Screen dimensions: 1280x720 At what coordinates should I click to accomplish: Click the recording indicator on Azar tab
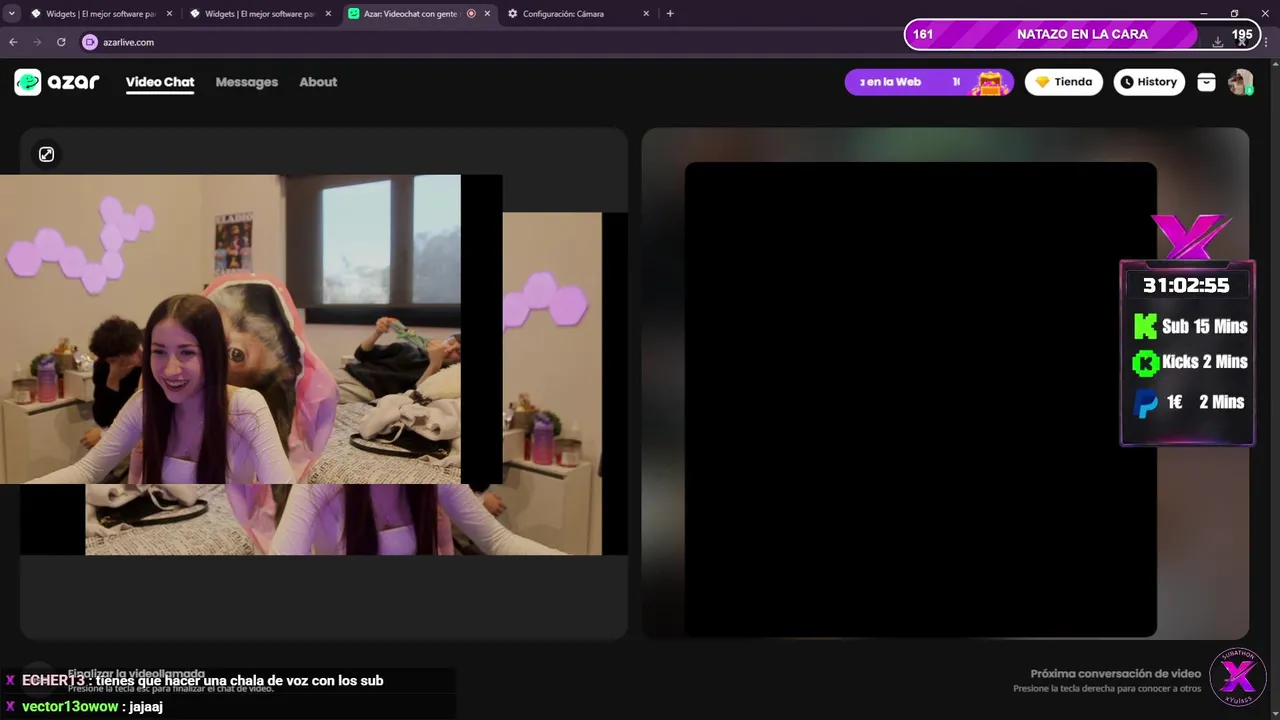[x=471, y=14]
